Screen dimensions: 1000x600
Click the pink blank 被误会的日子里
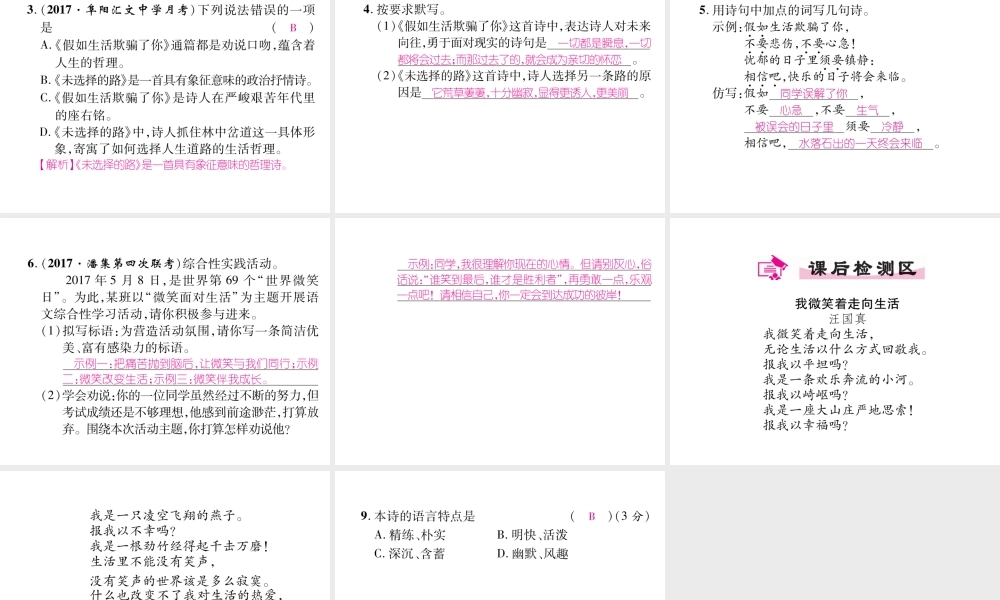(794, 127)
